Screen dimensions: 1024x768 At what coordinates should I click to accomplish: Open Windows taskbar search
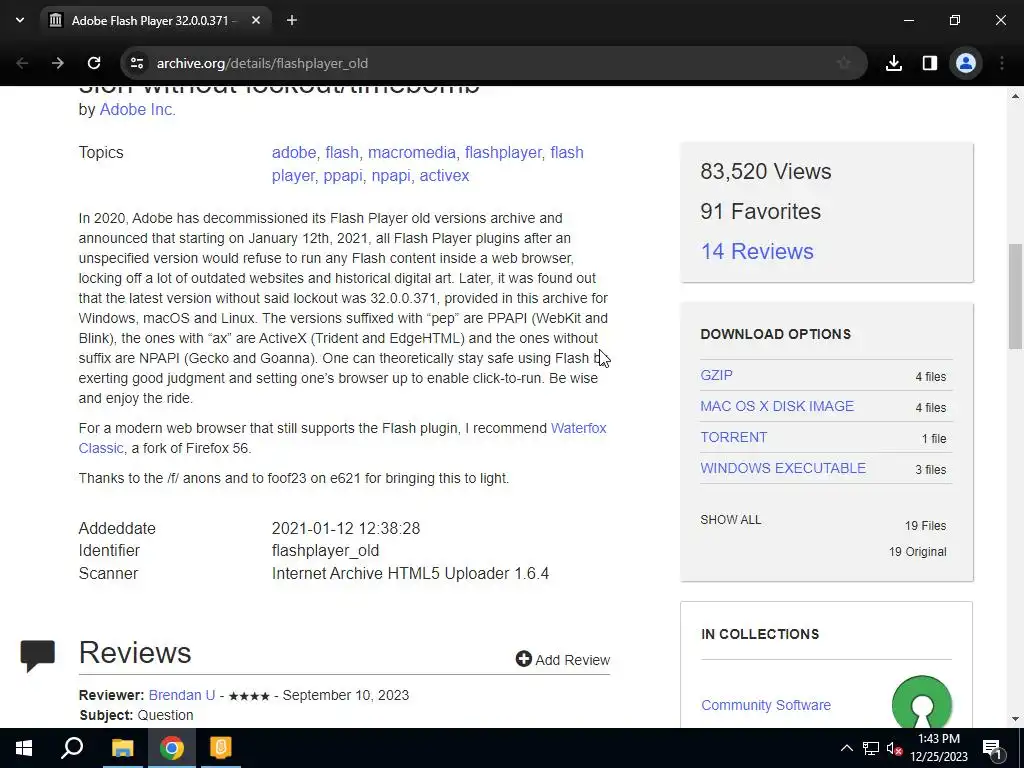pyautogui.click(x=72, y=748)
